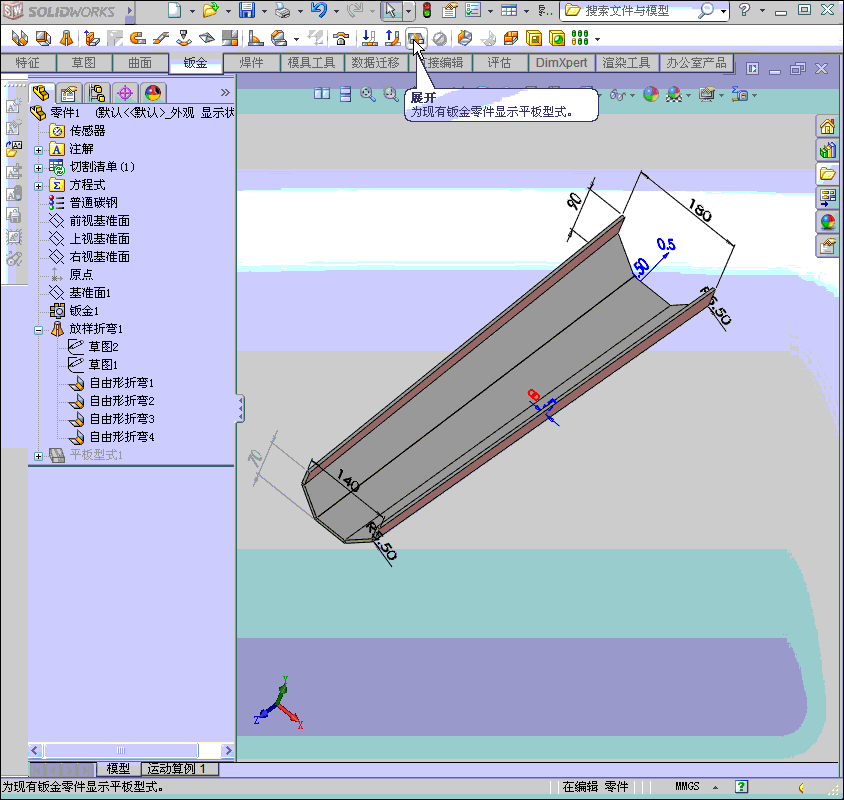Collapse the 放样折弯1 feature node
Screen dimensions: 844x800
(x=38, y=330)
